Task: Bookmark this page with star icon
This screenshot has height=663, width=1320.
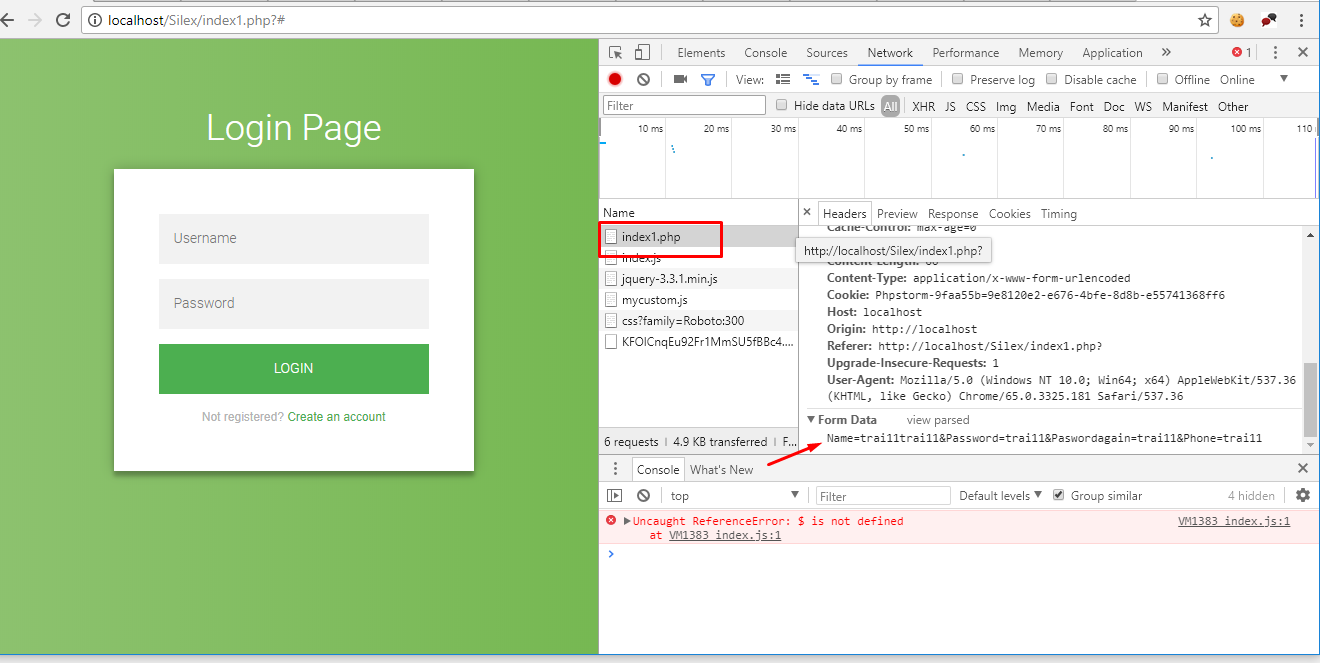Action: click(1205, 20)
